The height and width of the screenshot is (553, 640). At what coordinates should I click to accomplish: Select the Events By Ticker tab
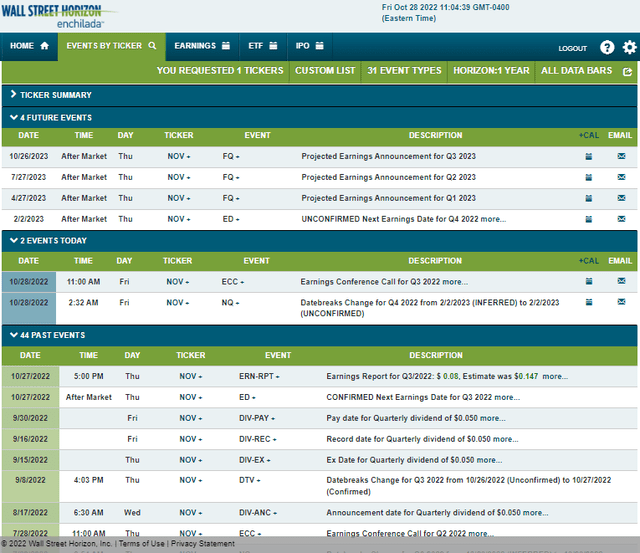pyautogui.click(x=111, y=46)
